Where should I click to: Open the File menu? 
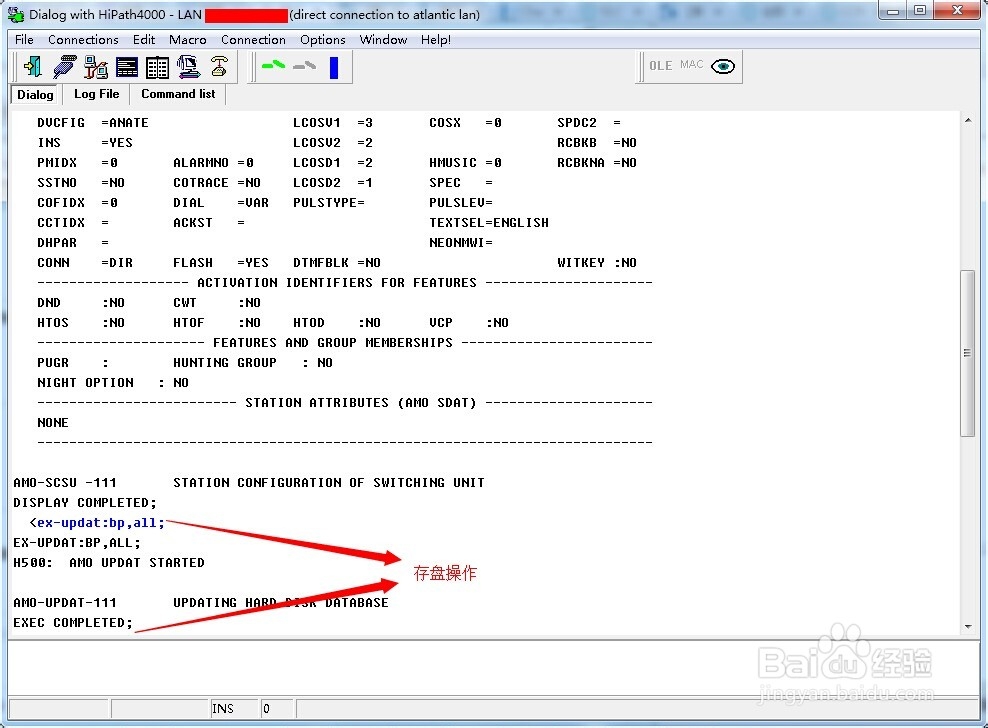tap(24, 40)
